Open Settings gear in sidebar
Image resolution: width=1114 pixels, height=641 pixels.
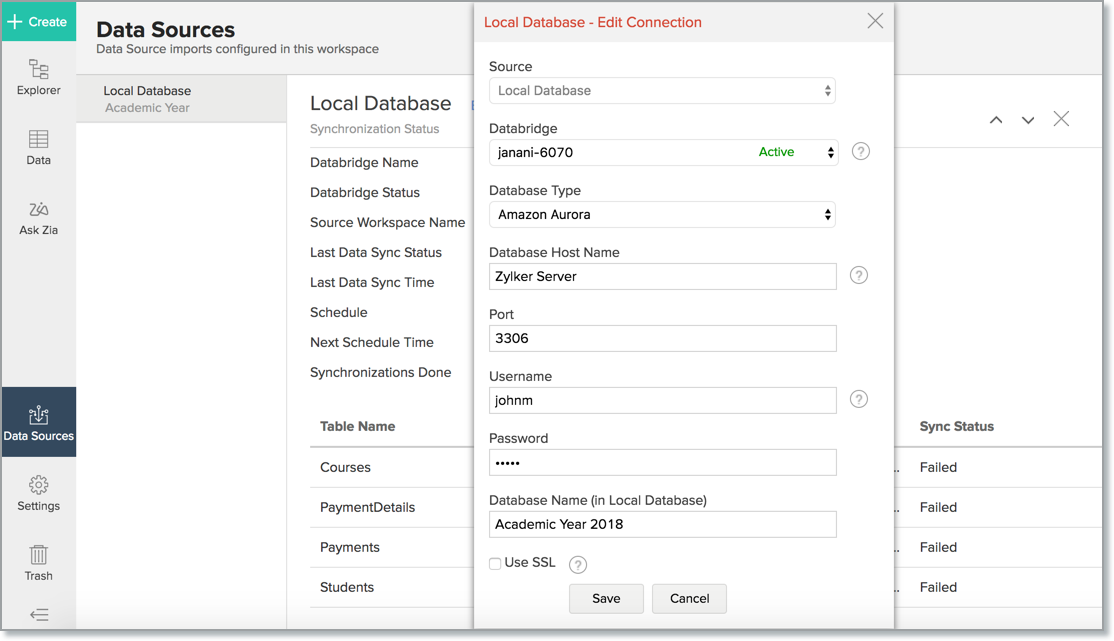pos(38,492)
